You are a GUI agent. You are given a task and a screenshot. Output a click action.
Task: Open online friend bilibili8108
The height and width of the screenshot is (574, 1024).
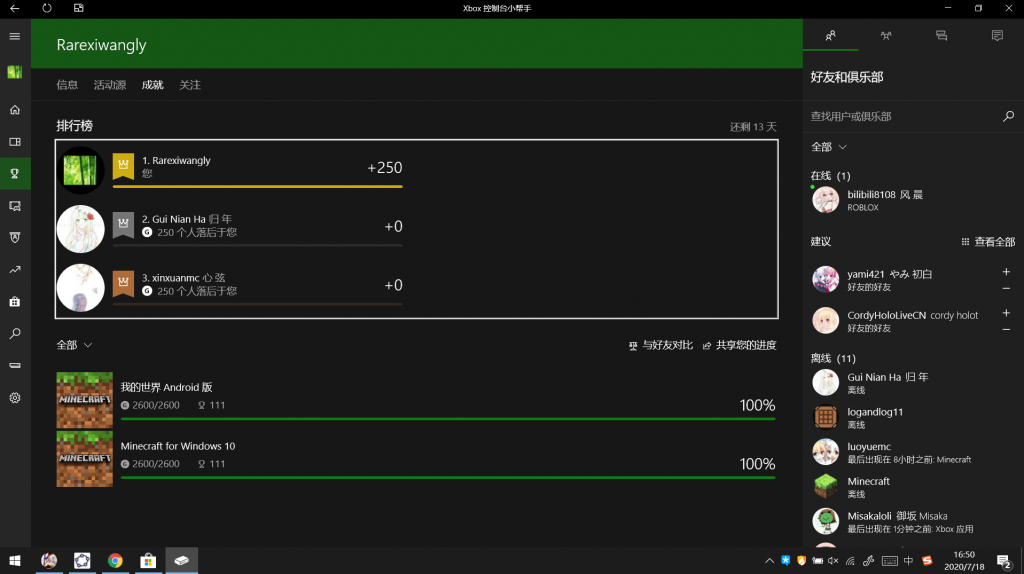(x=913, y=200)
